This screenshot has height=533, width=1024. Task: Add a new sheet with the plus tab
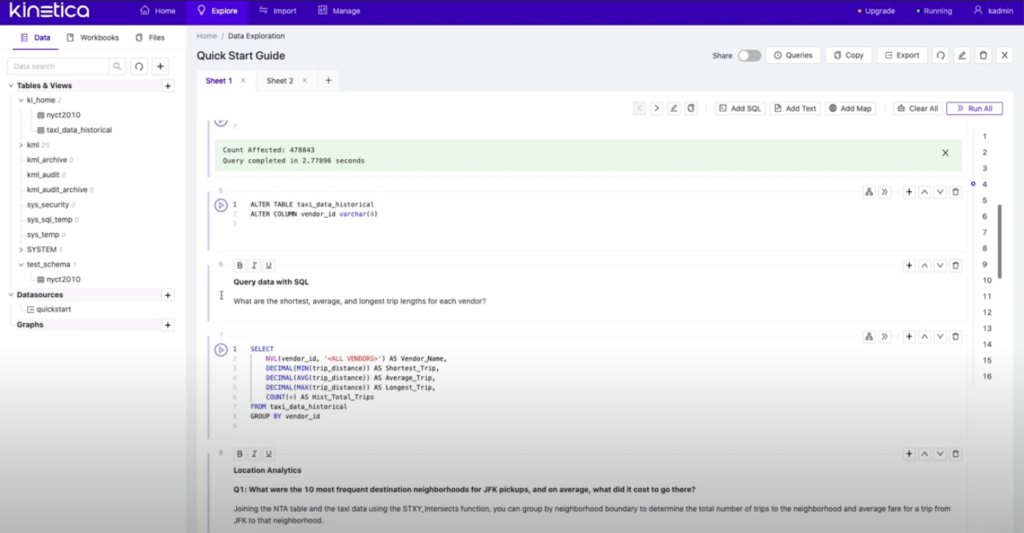coord(327,81)
